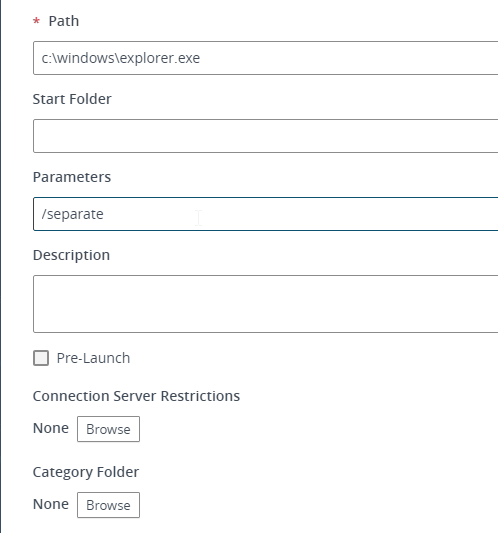Click the Category Folder heading
The height and width of the screenshot is (533, 498).
86,472
